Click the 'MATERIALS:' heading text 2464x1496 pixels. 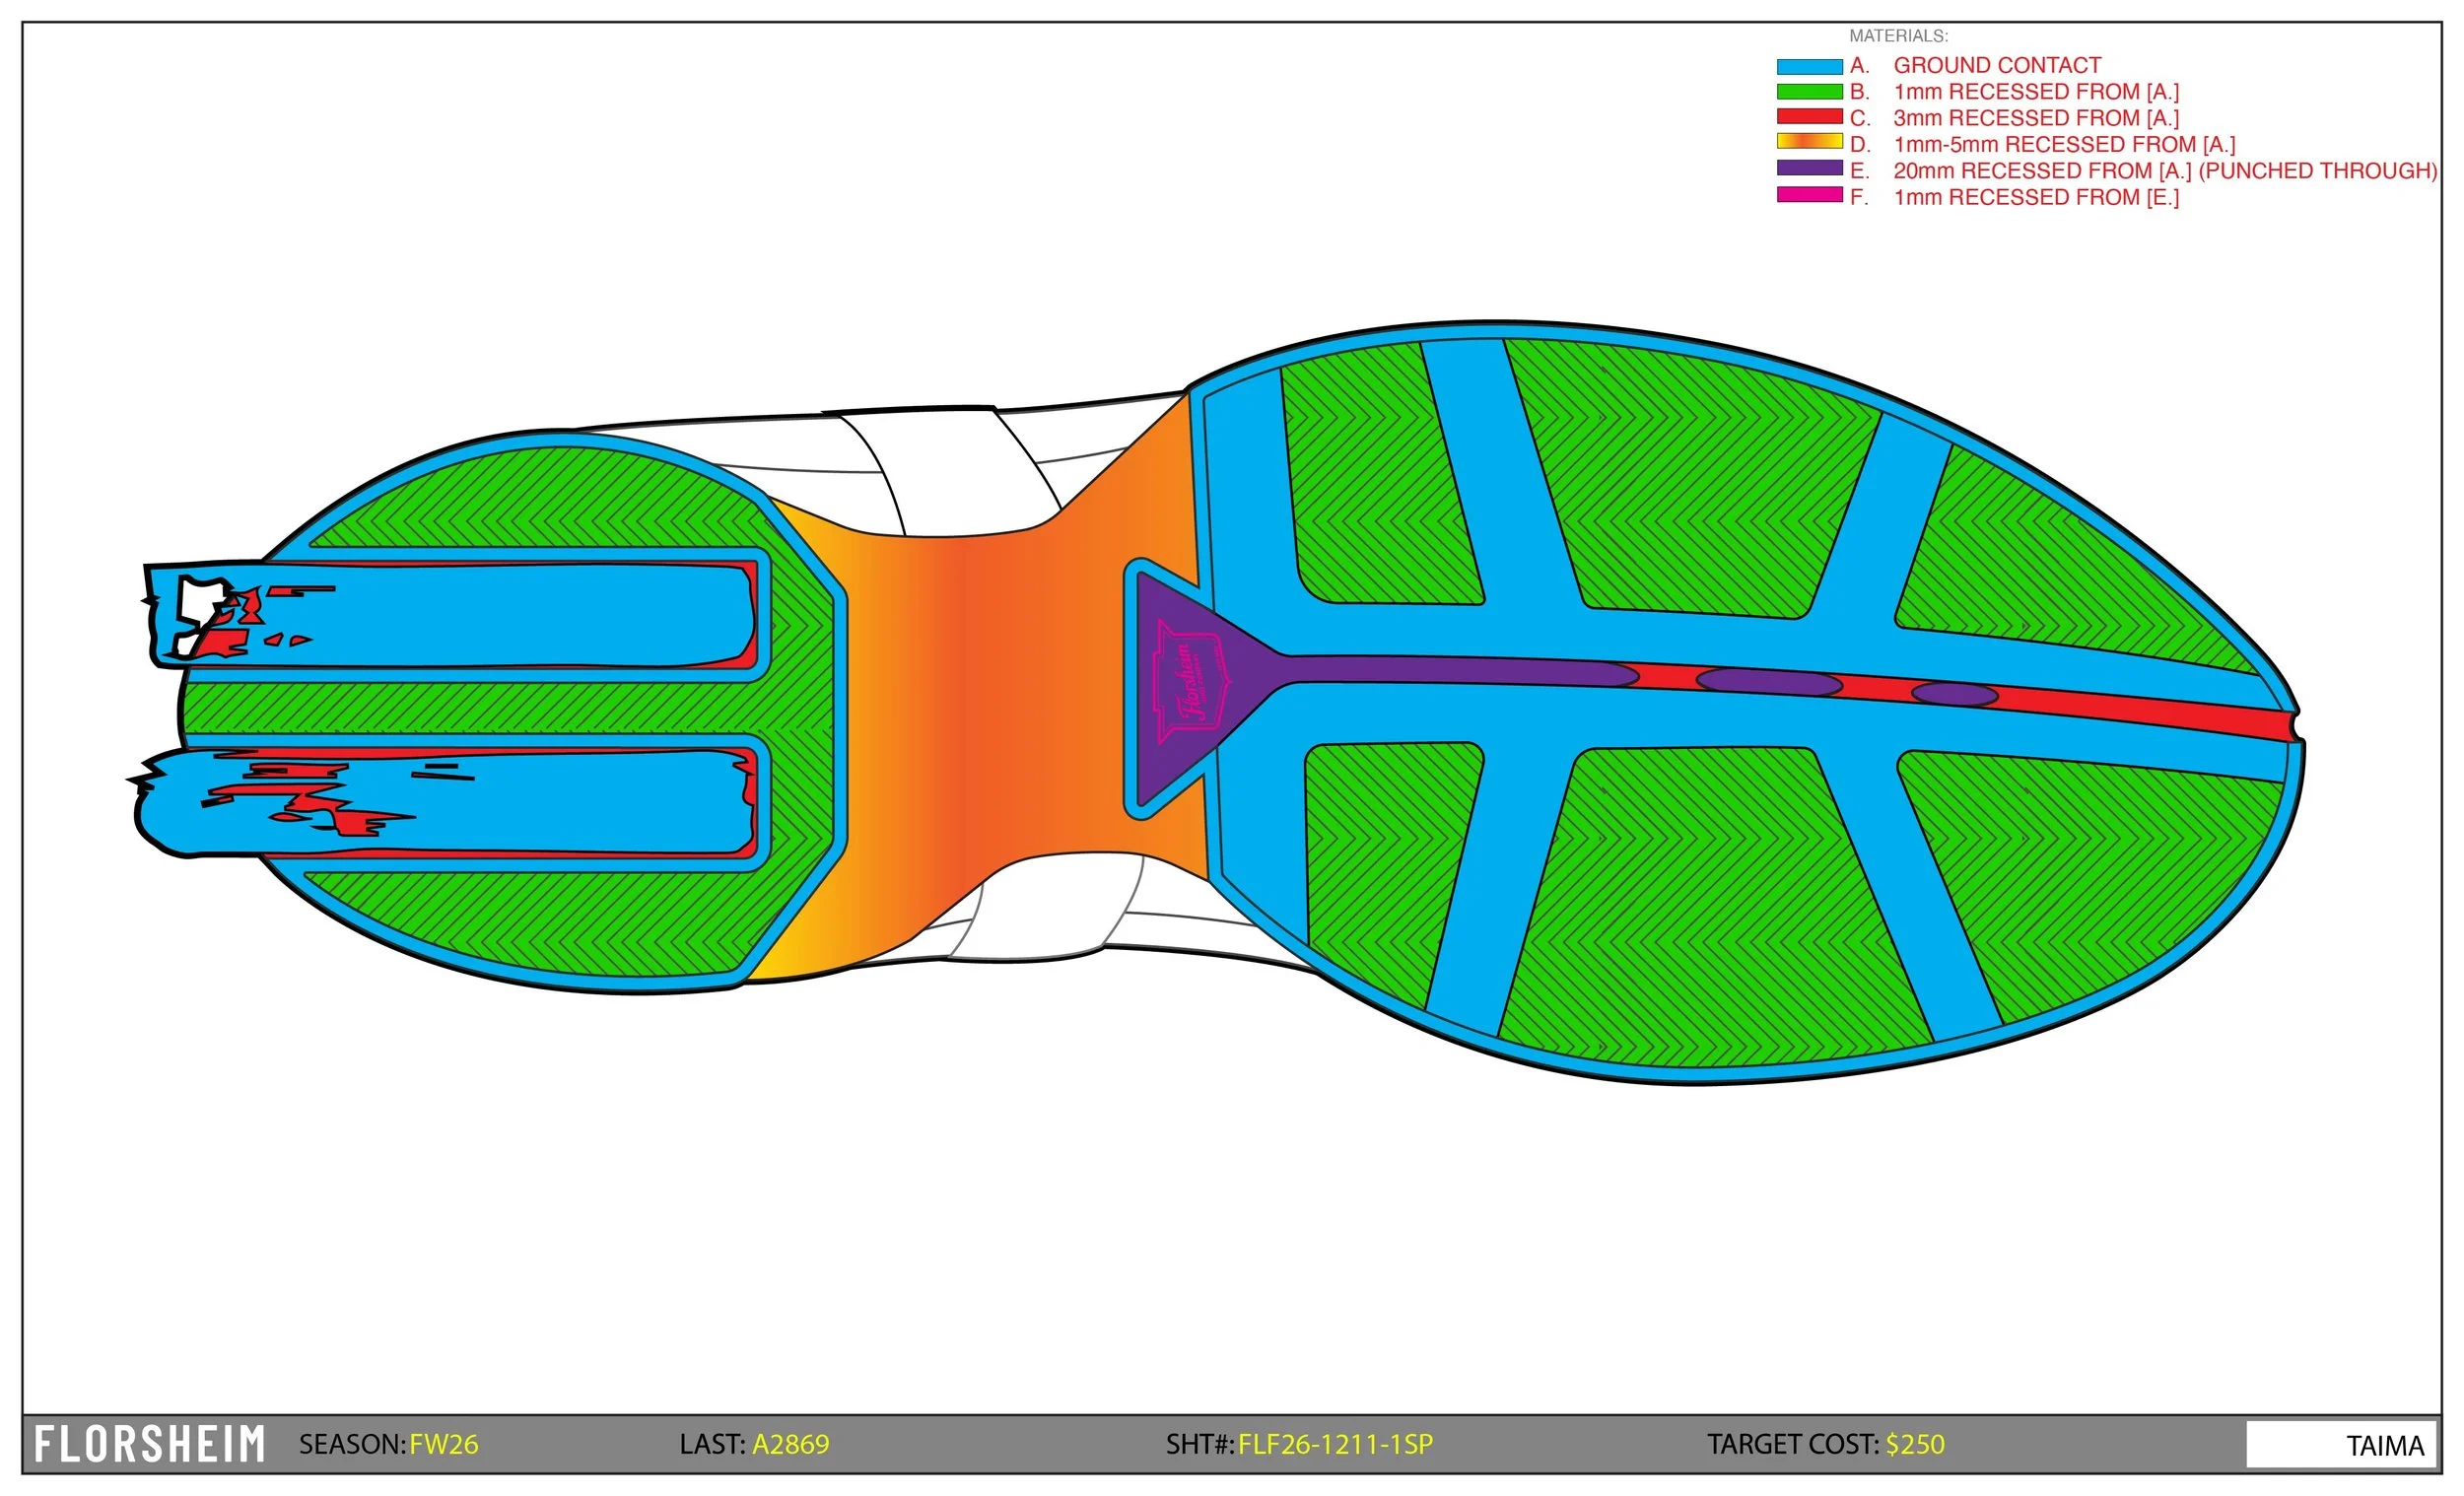(x=1898, y=36)
